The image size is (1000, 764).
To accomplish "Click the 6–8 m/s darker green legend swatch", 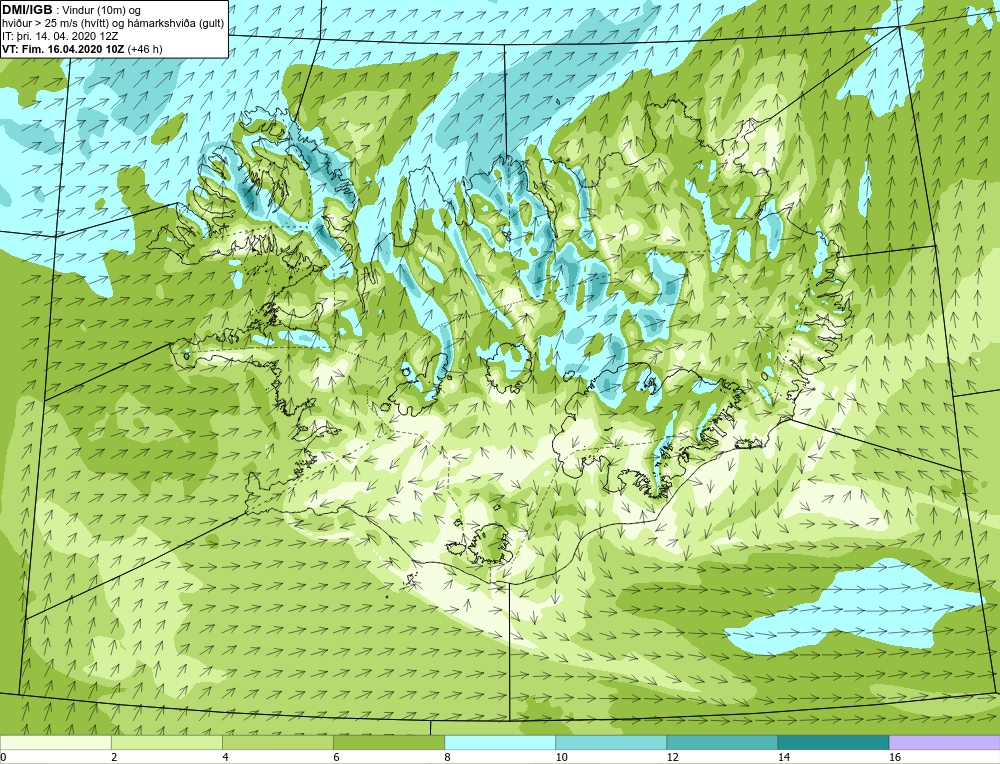I will click(388, 742).
